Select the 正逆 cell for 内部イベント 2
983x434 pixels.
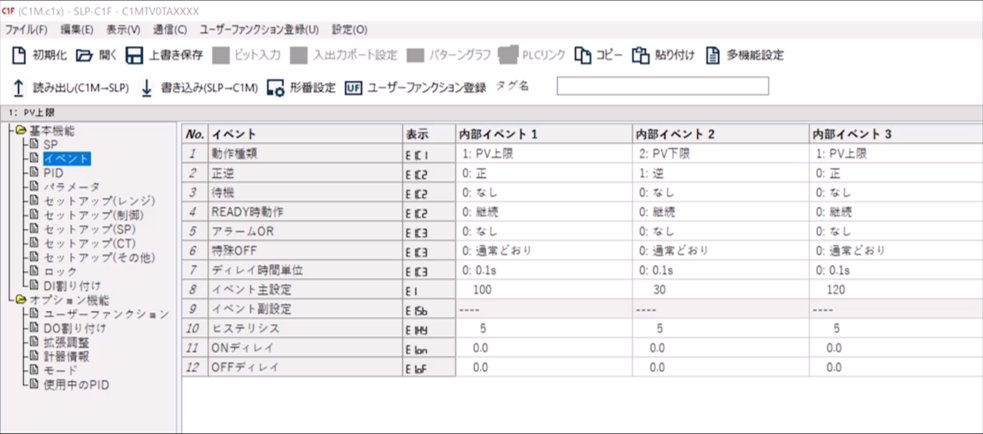tap(719, 172)
